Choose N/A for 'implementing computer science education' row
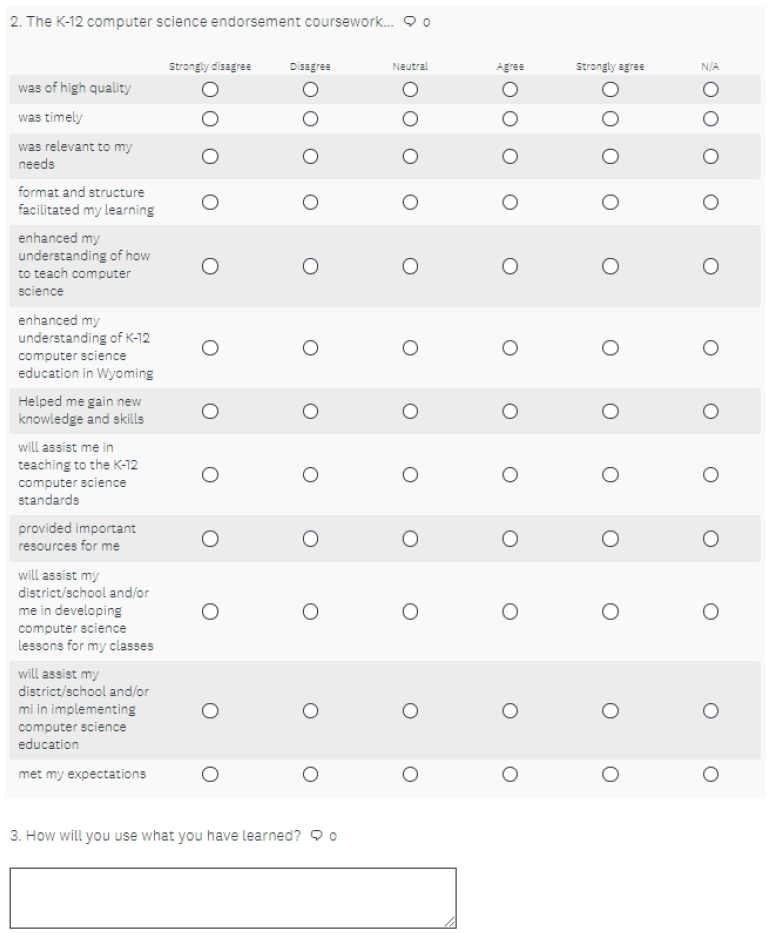 [x=711, y=711]
